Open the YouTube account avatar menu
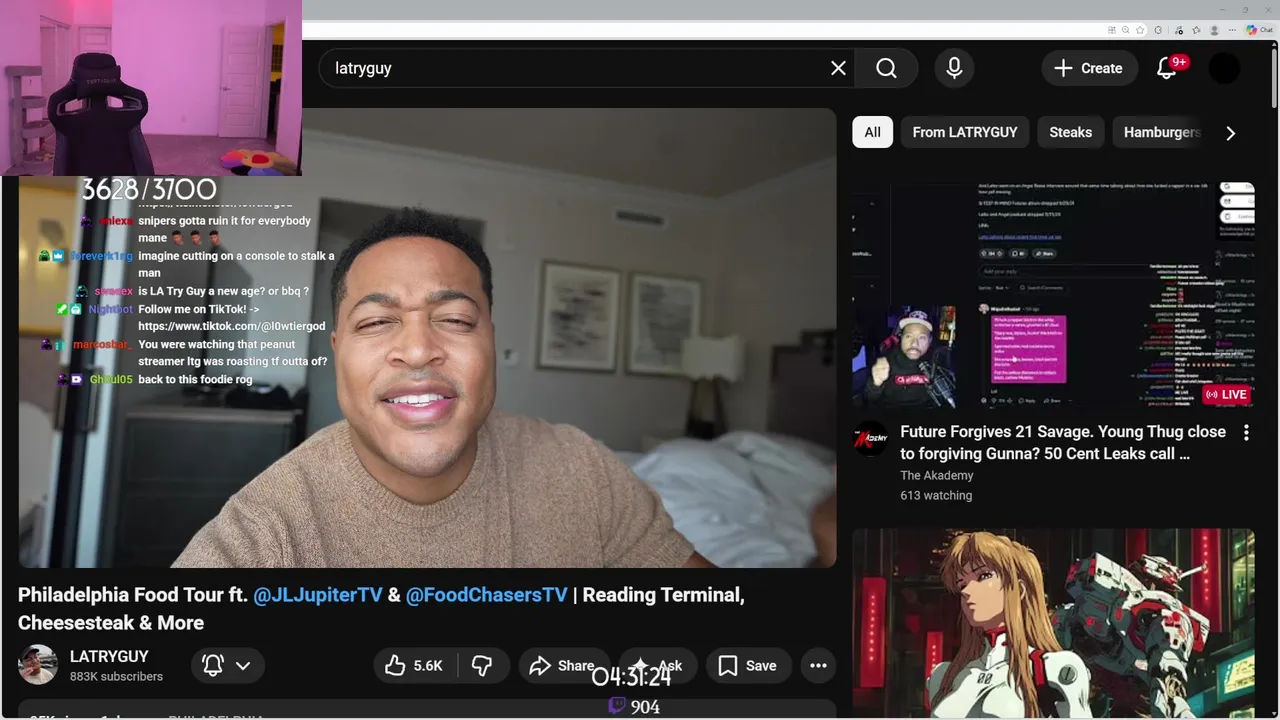This screenshot has width=1280, height=720. 1225,68
